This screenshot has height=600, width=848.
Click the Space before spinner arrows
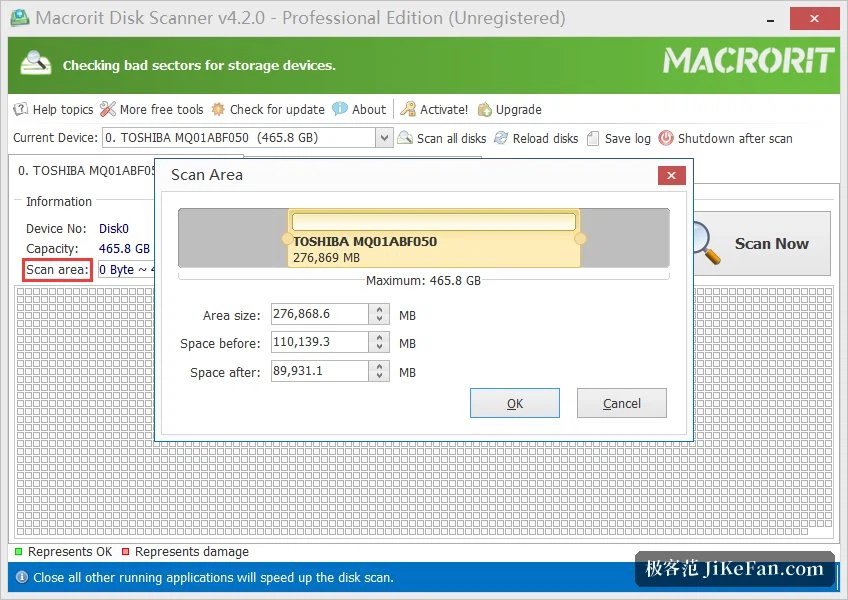pyautogui.click(x=379, y=342)
